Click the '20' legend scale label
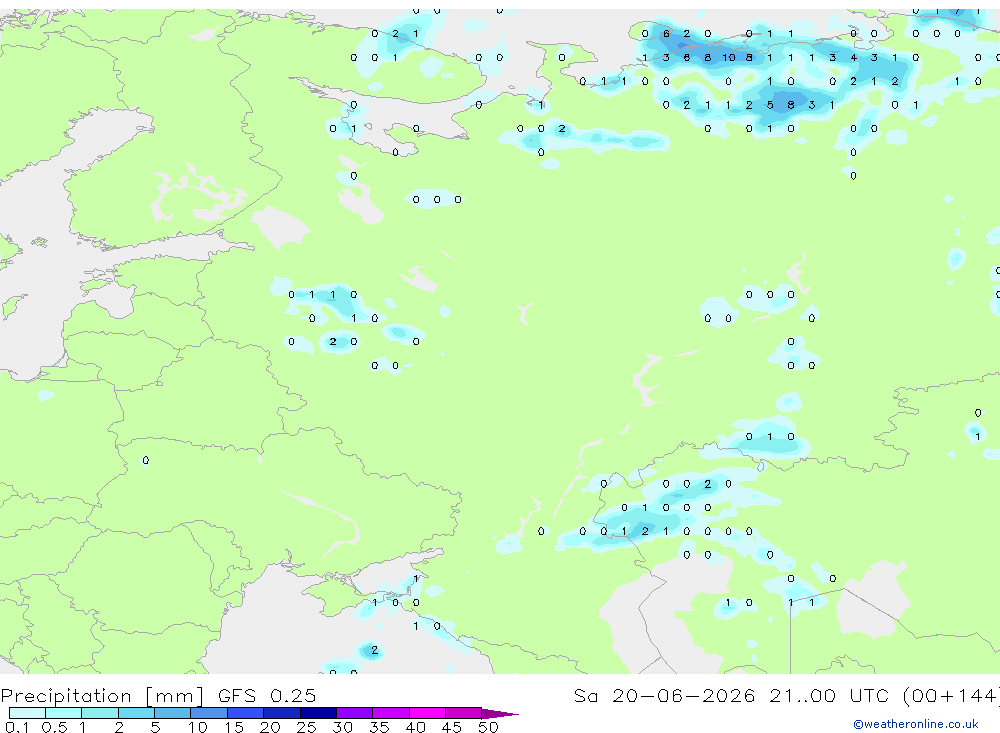The image size is (1000, 733). (x=270, y=727)
